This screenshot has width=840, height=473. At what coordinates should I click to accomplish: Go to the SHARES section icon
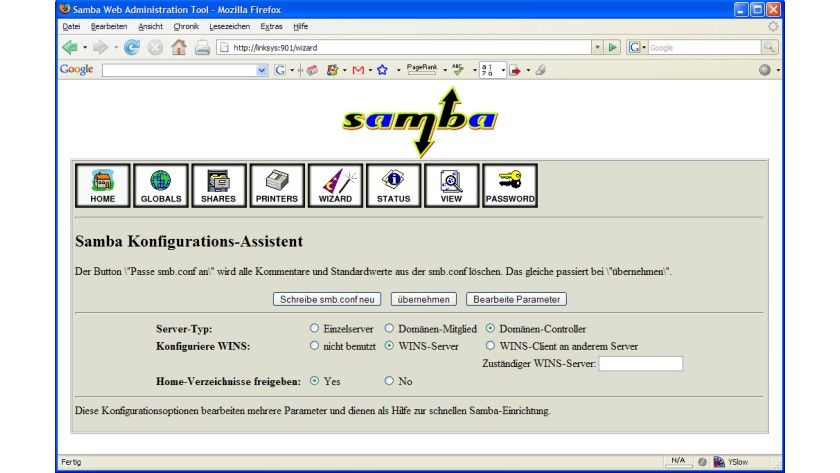coord(219,185)
